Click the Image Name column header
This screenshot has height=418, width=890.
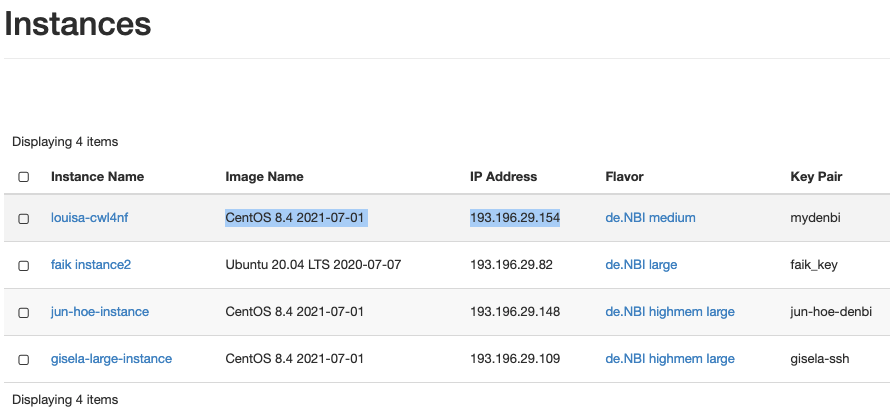click(265, 177)
